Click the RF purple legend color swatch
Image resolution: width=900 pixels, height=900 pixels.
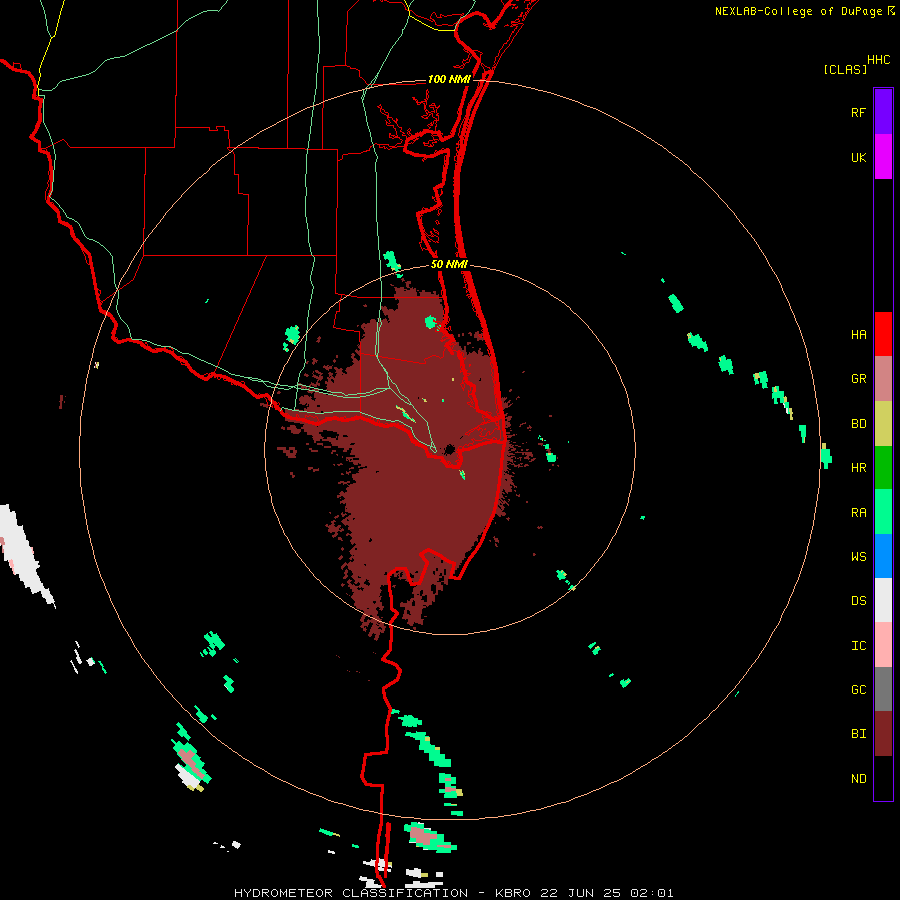tap(883, 112)
